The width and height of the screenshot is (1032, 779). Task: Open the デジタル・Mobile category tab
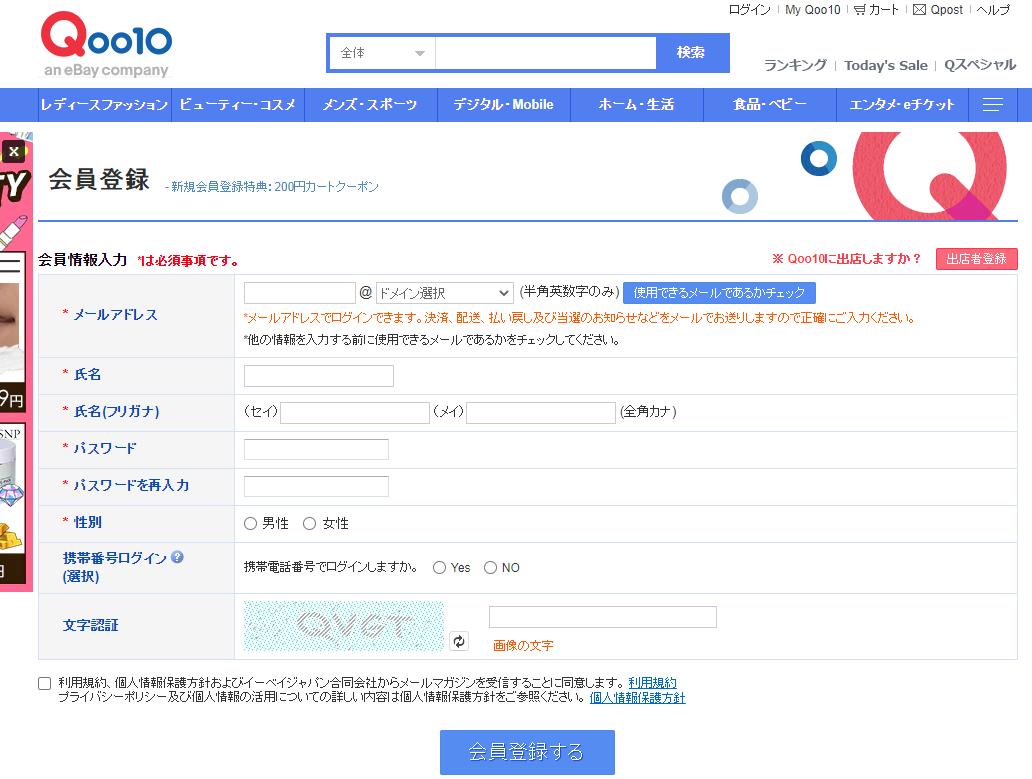(504, 104)
